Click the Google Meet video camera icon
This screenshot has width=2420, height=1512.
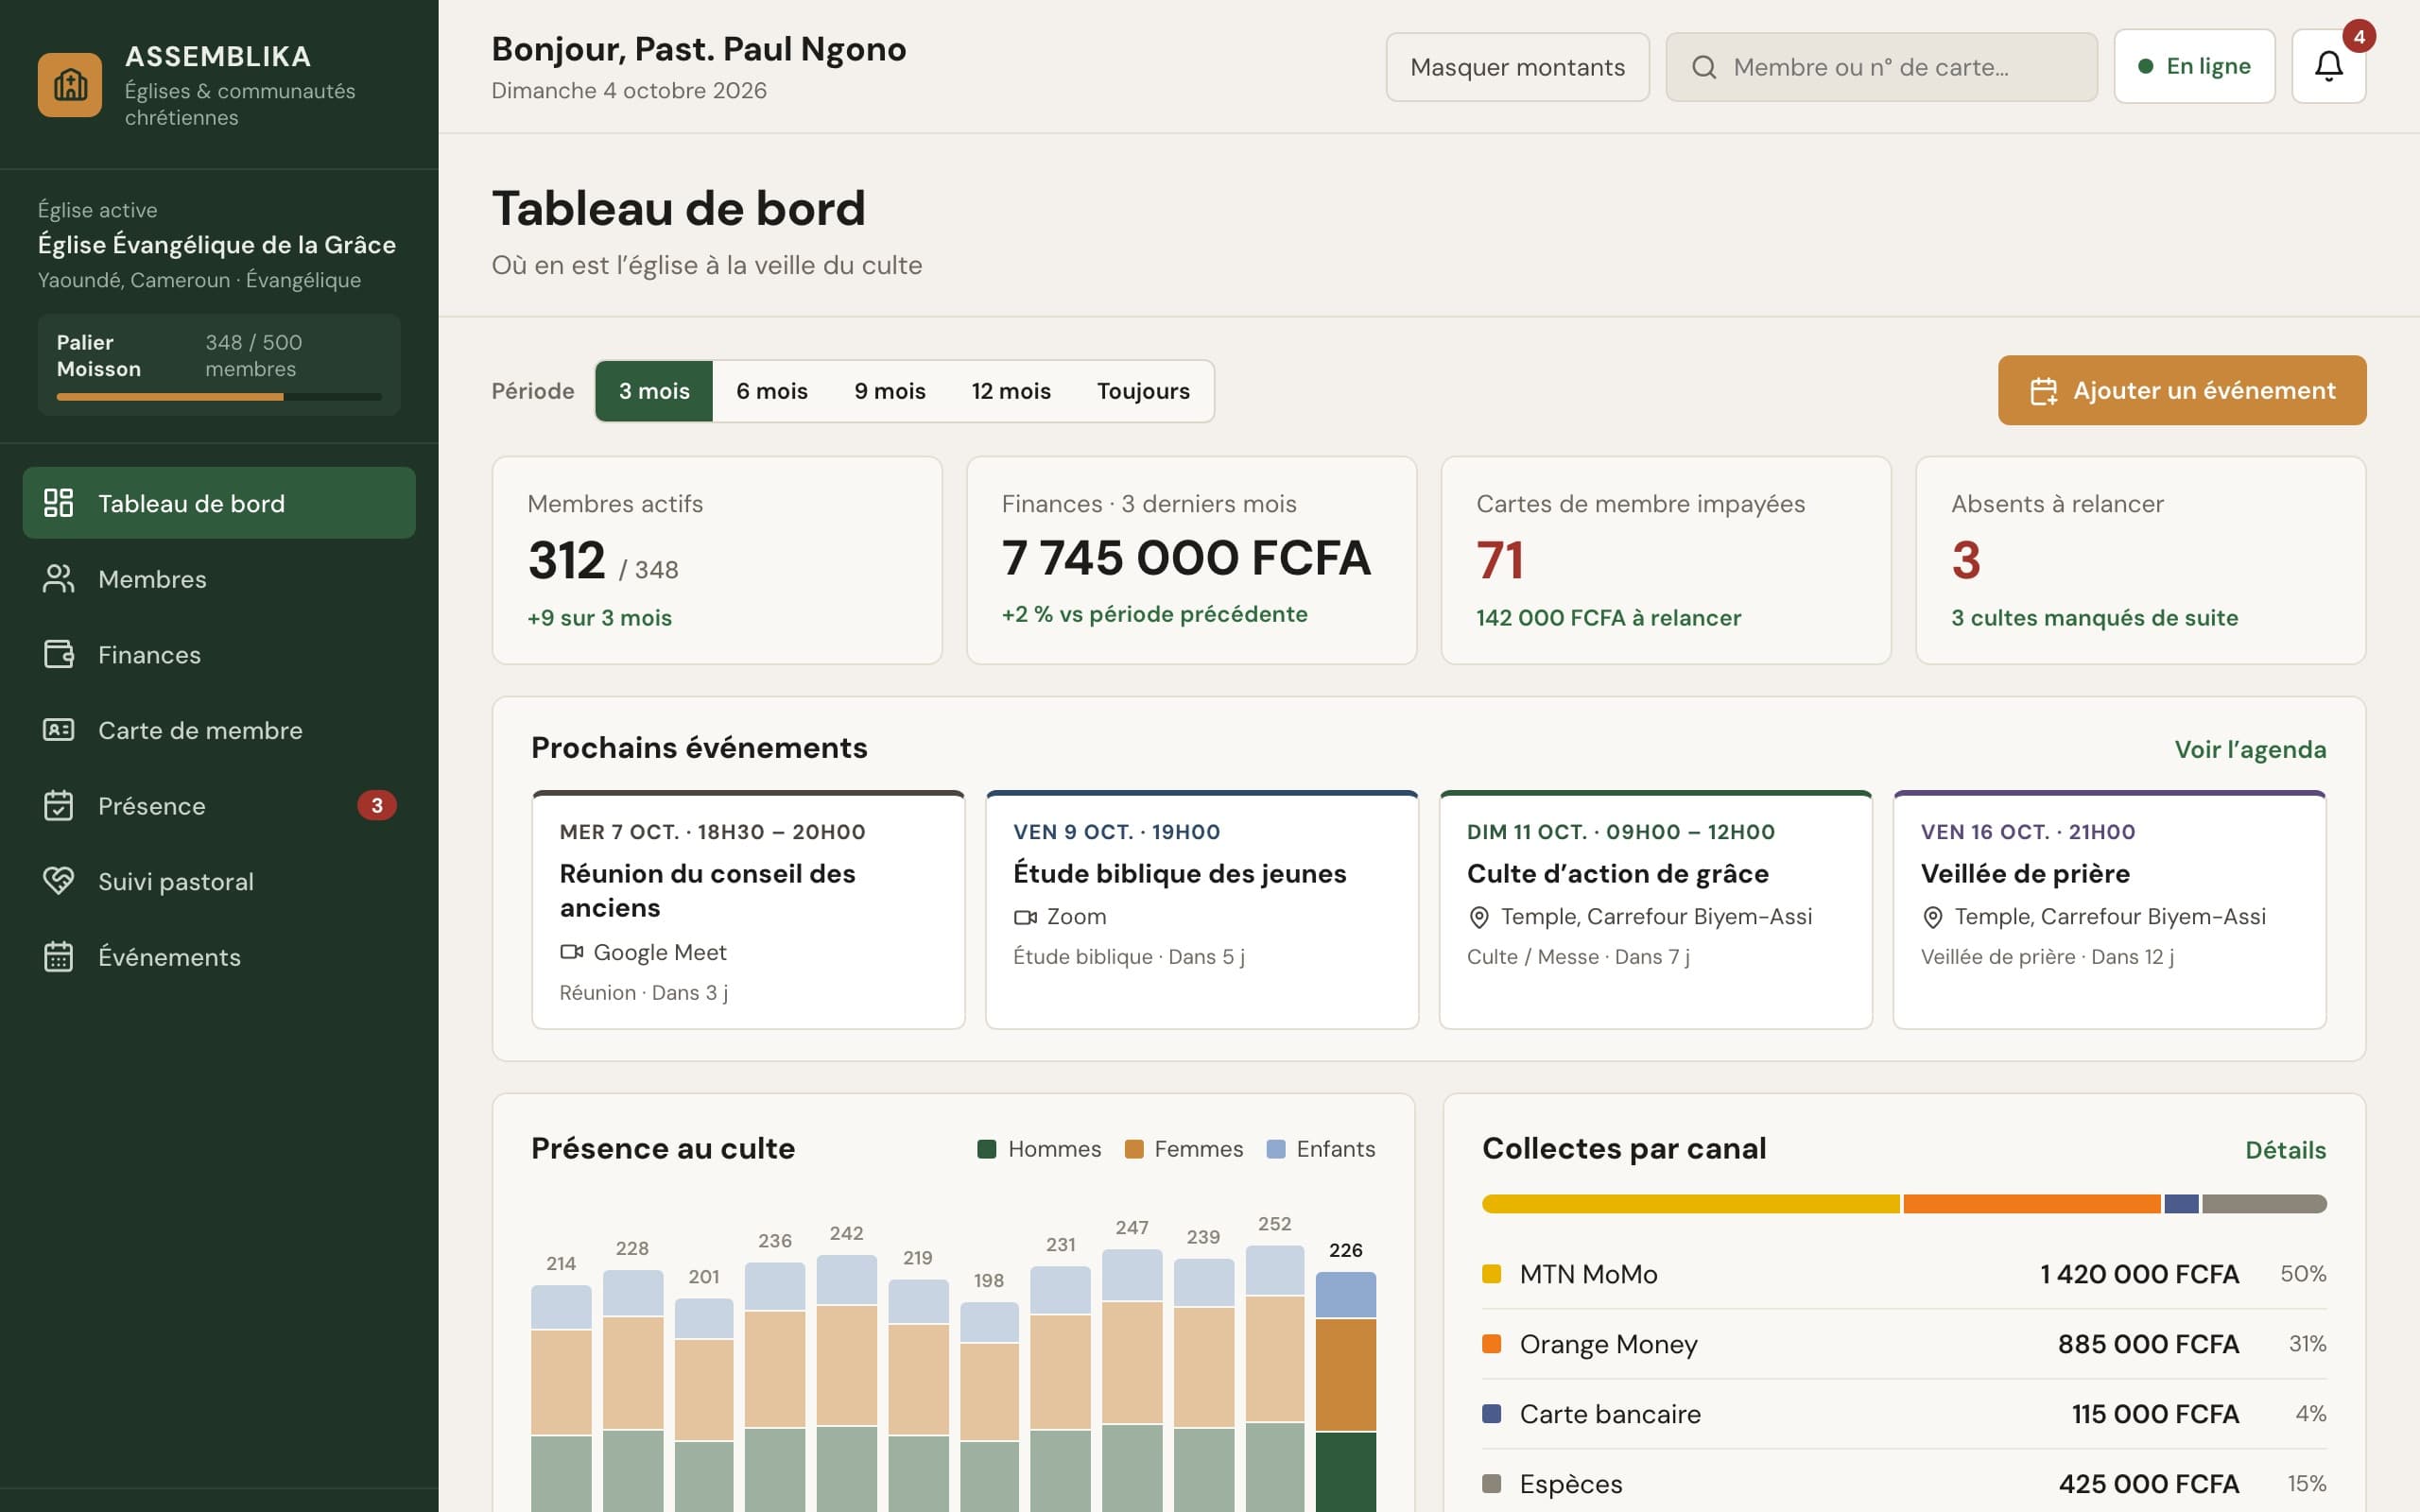coord(571,952)
